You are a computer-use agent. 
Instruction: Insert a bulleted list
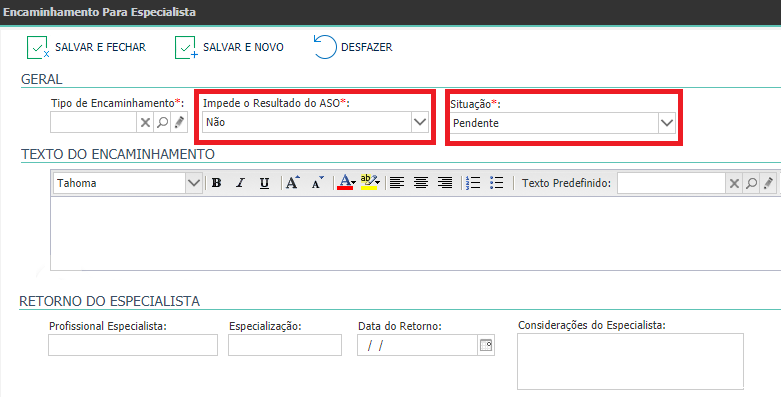[497, 183]
